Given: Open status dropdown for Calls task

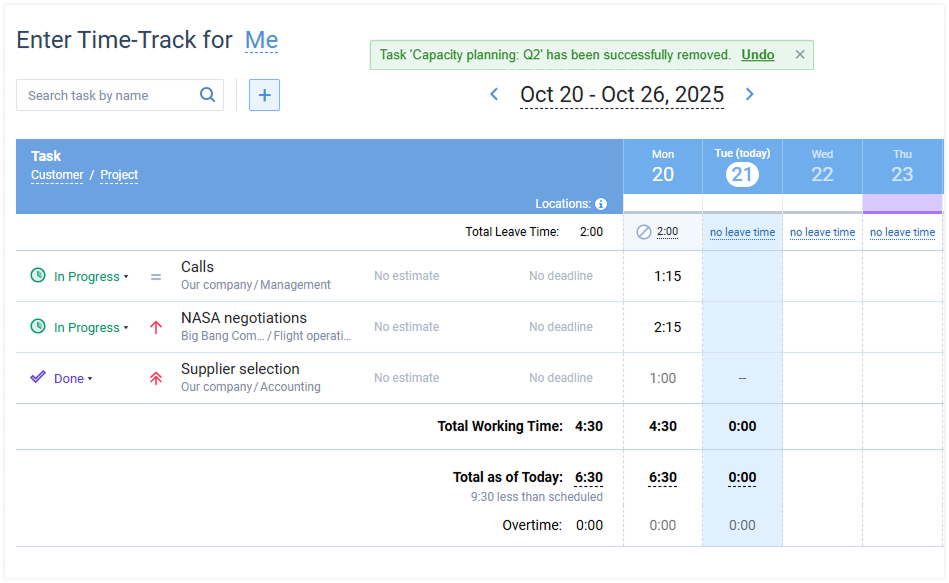Looking at the screenshot, I should pos(91,277).
